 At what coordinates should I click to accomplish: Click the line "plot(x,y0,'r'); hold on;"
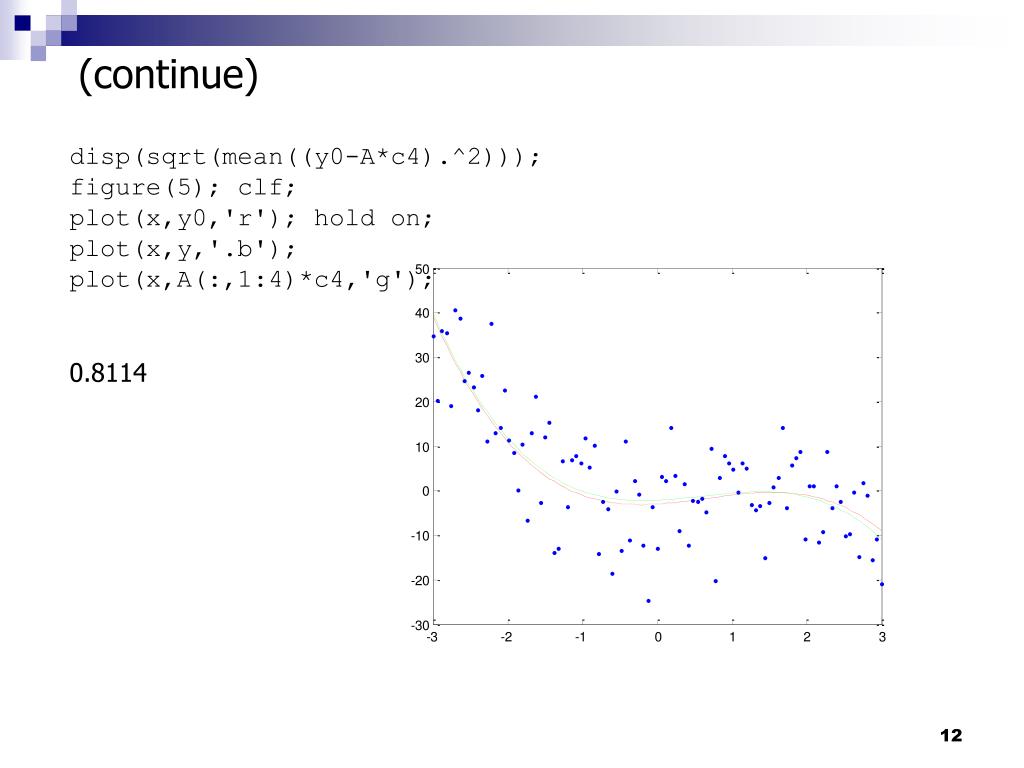pos(251,219)
